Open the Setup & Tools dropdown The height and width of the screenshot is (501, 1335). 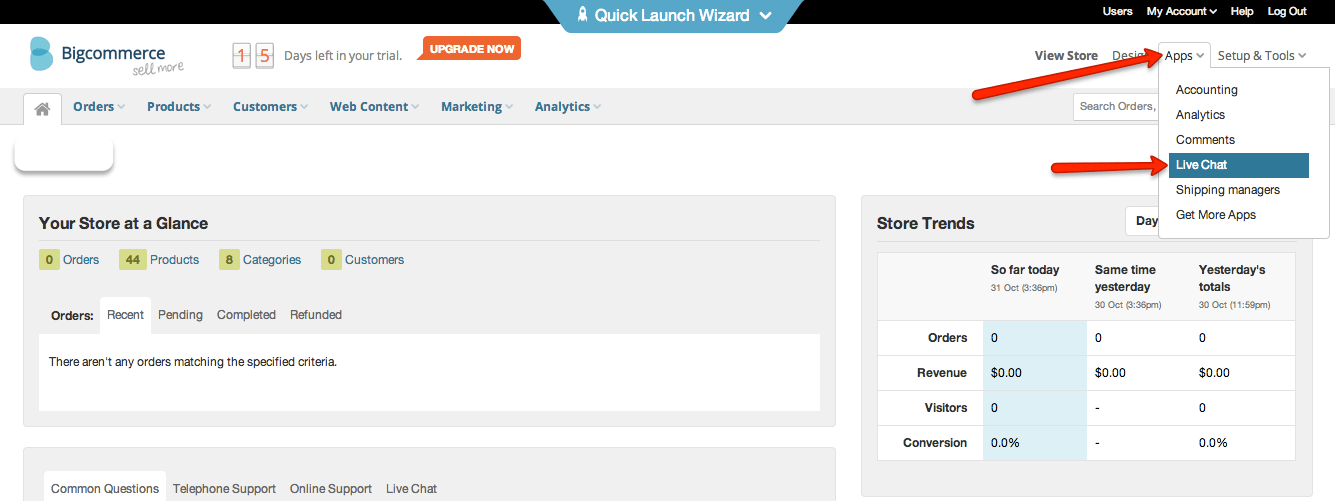point(1261,56)
